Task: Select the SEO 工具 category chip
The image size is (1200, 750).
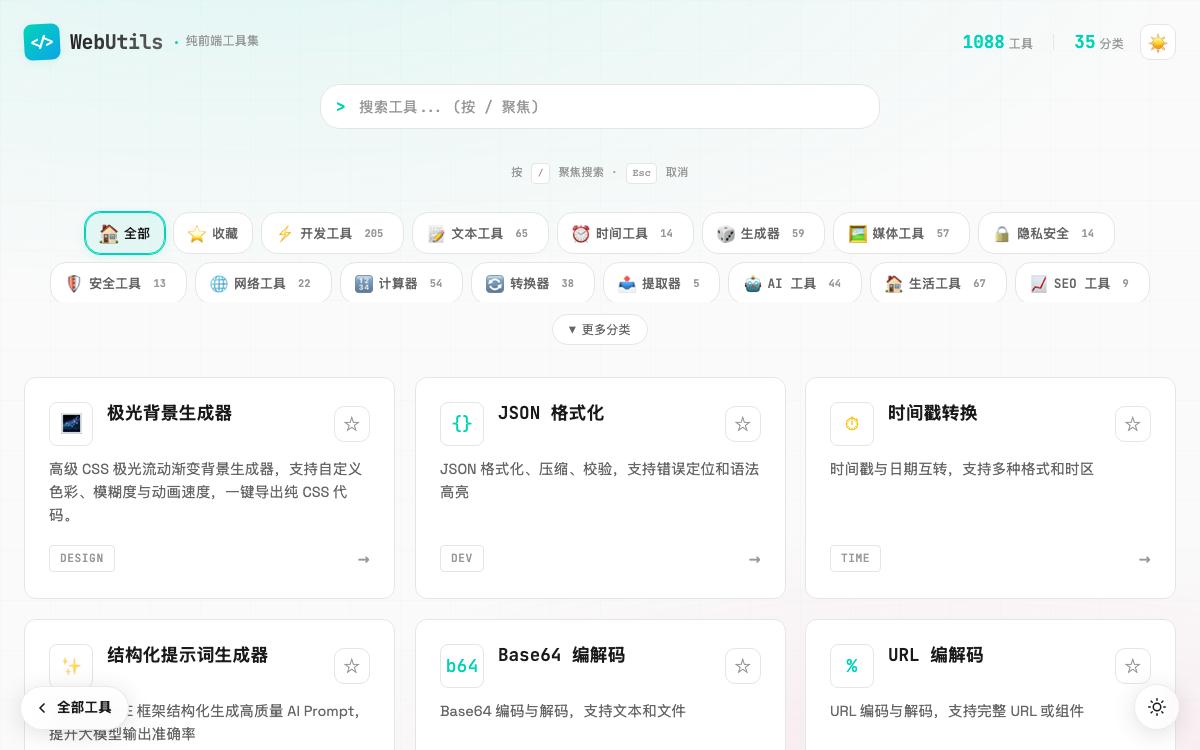Action: (x=1082, y=283)
